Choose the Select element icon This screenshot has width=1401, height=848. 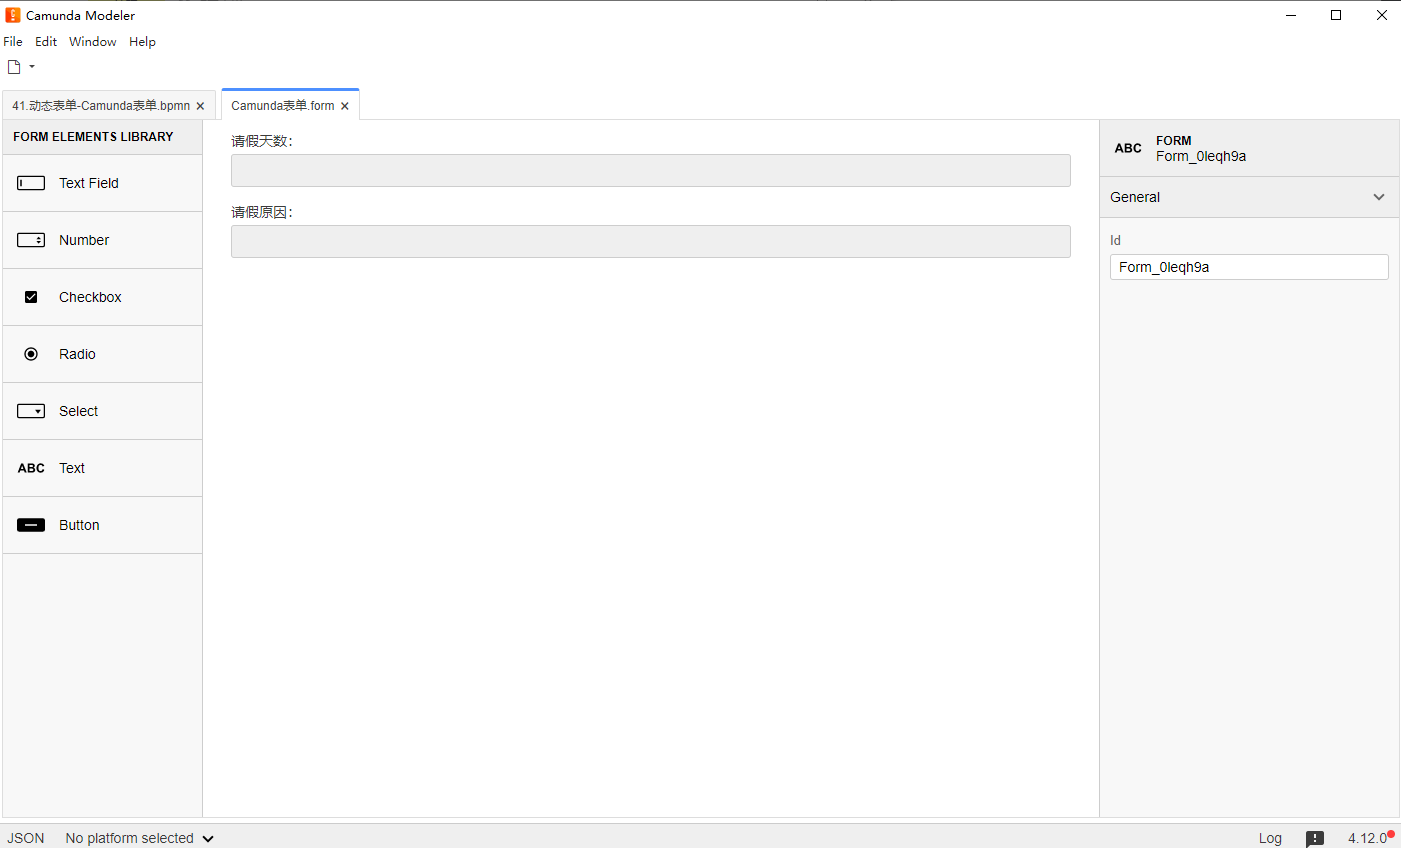click(x=31, y=411)
